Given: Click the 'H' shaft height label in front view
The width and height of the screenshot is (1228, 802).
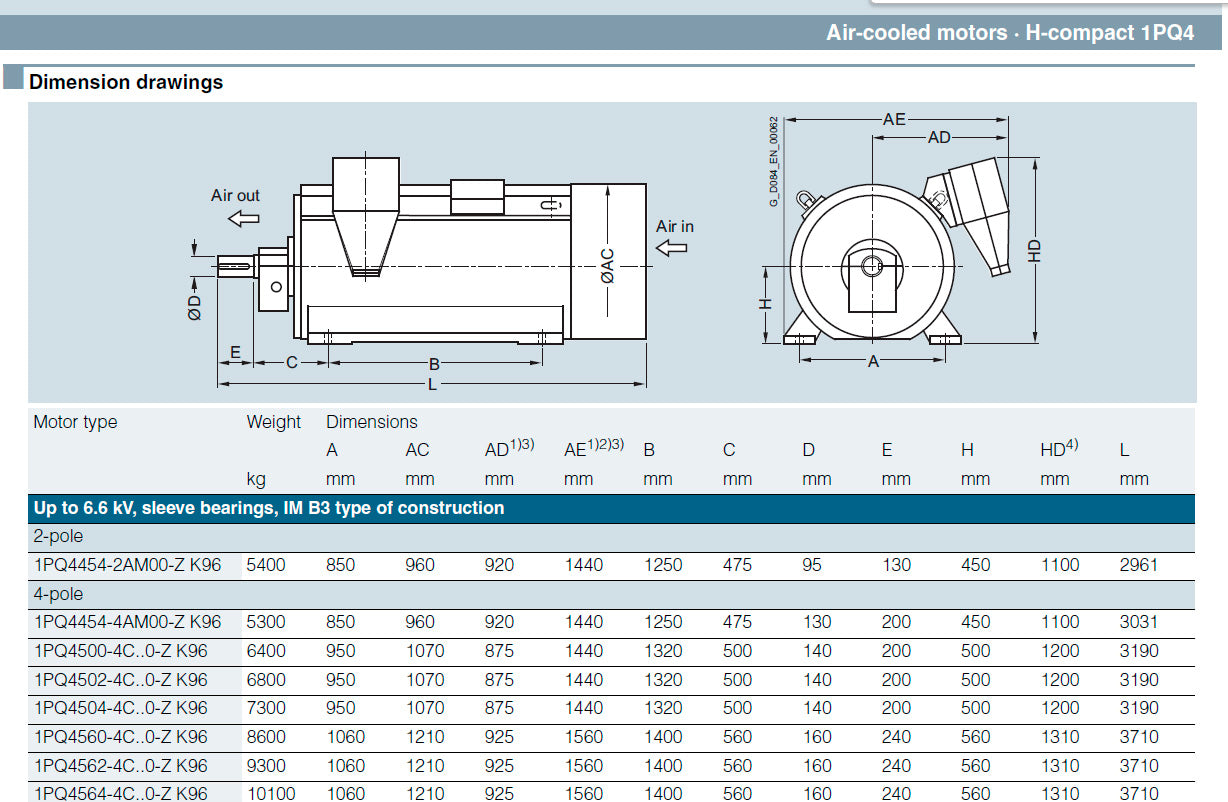Looking at the screenshot, I should pos(765,303).
